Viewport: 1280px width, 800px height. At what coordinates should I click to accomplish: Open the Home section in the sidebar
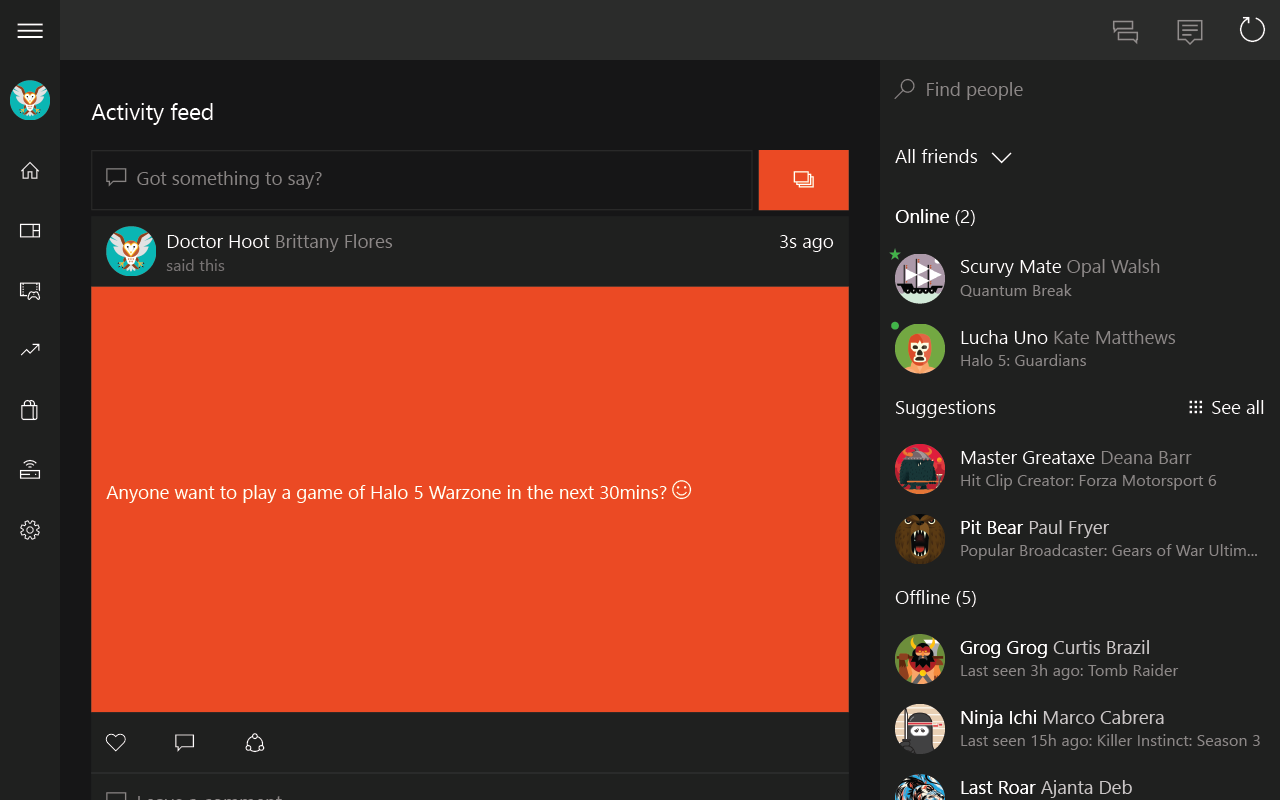click(x=29, y=170)
